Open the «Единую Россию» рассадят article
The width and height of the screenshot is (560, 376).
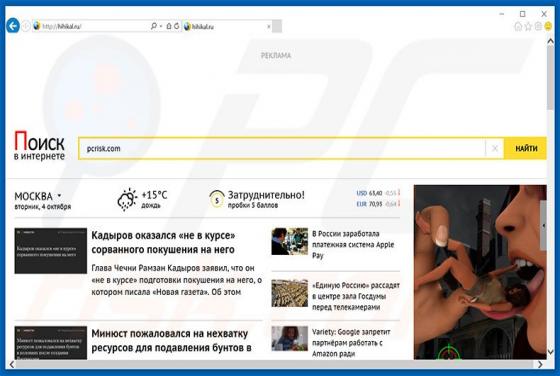click(356, 296)
